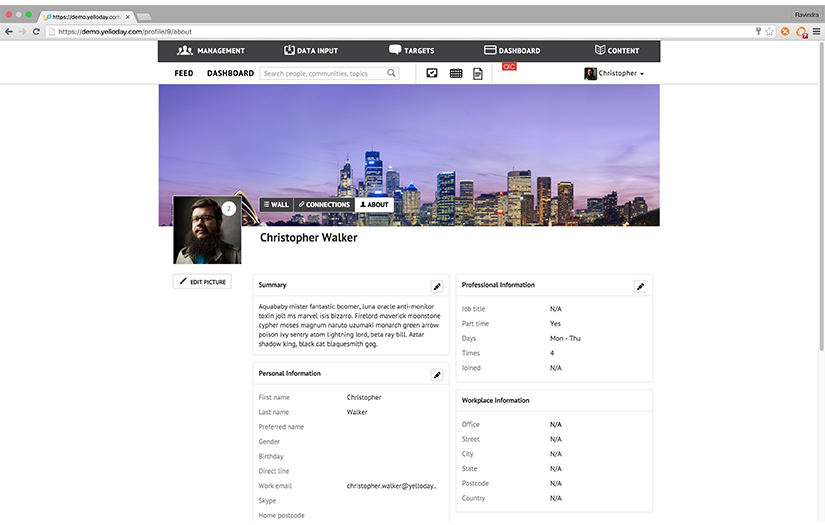Click the small avatar next to Christopher
Screen dimensions: 825x525
click(590, 74)
